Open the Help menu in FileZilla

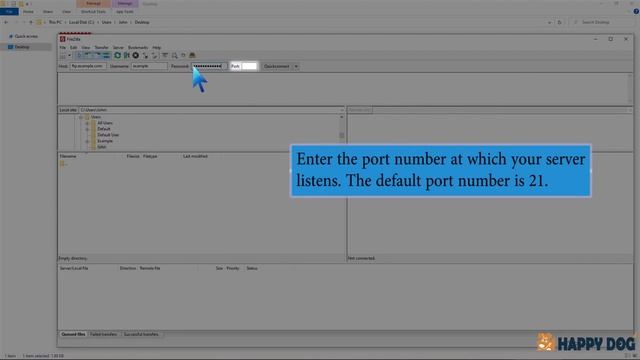[x=157, y=47]
